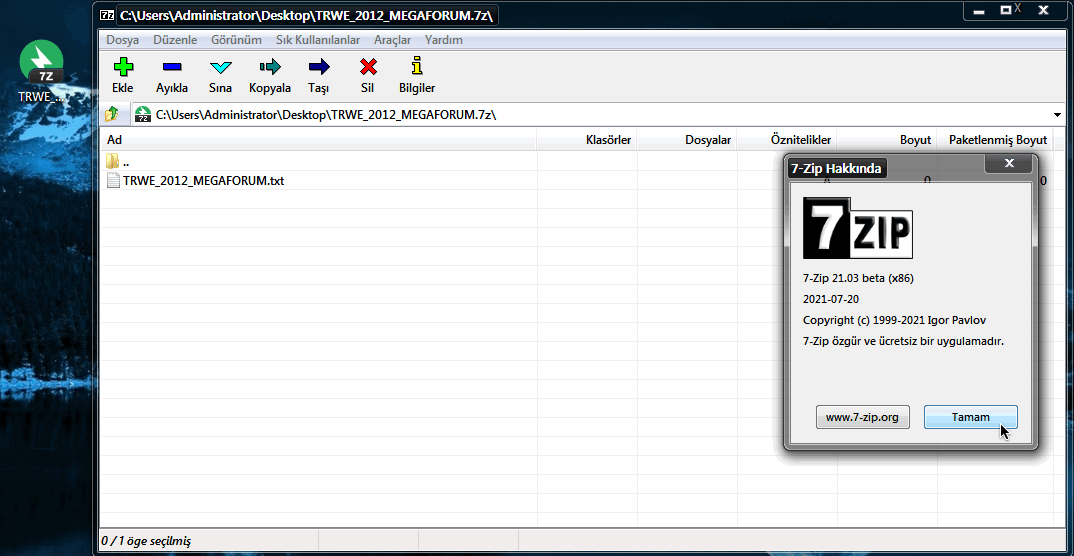Click the up-folder icon beside the address bar

point(112,114)
